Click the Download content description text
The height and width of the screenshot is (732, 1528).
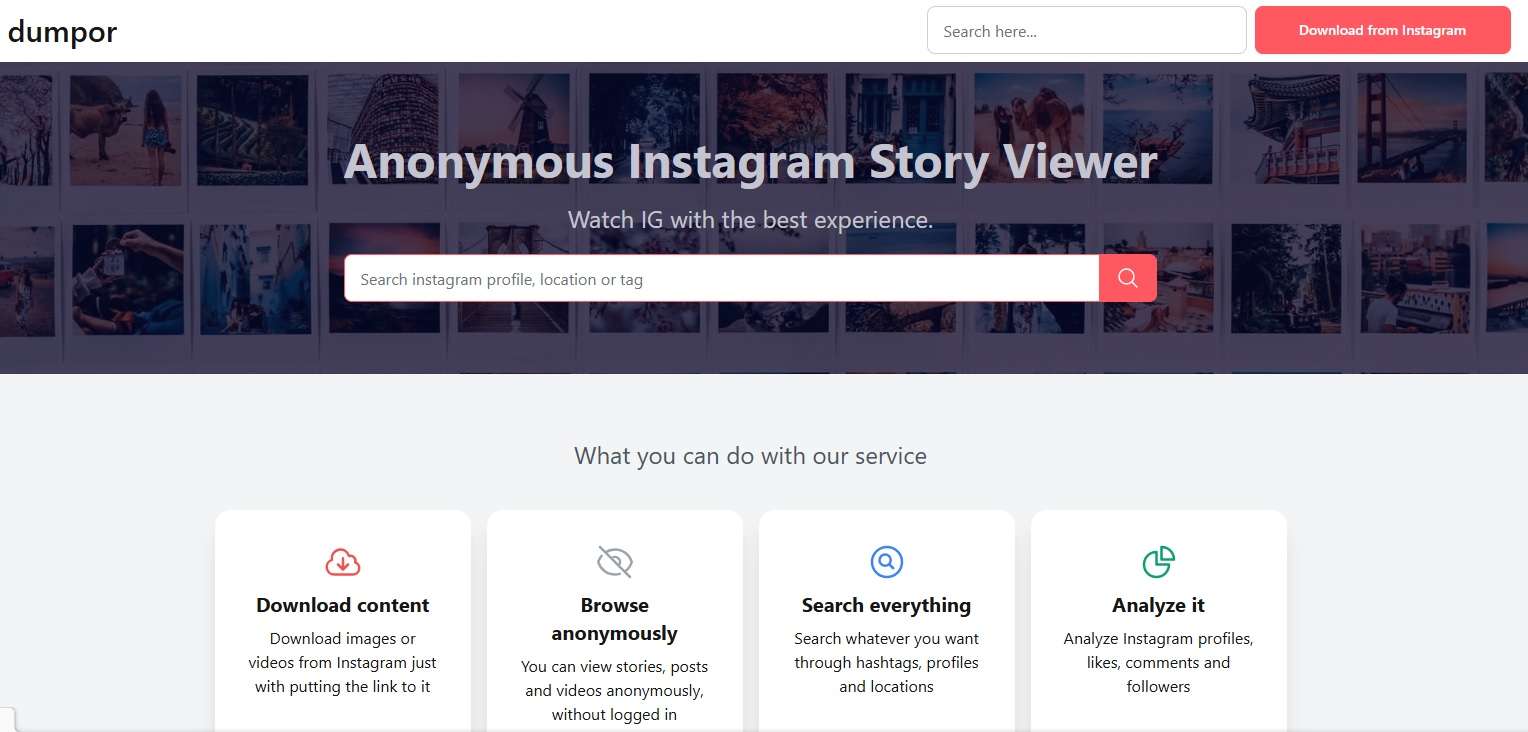[343, 663]
